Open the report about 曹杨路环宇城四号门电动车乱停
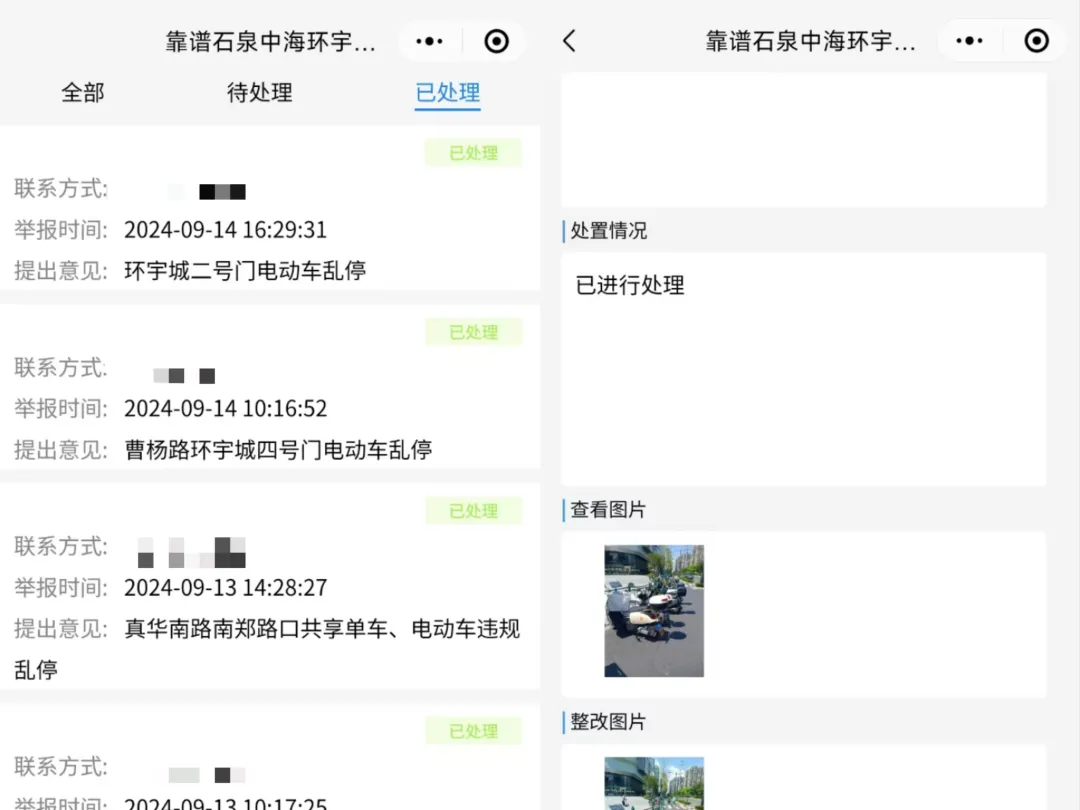This screenshot has width=1080, height=810. pyautogui.click(x=278, y=450)
